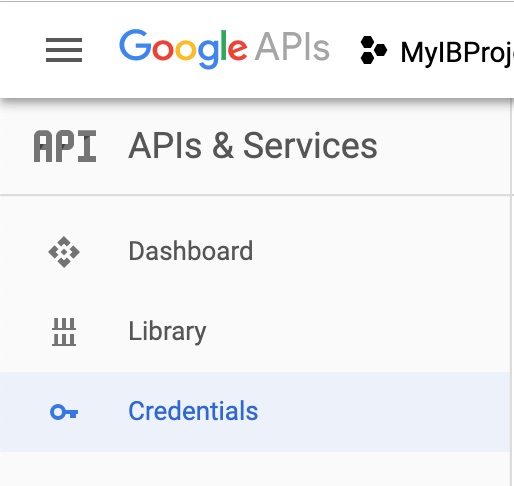Click the colorful Google wordmark

click(x=183, y=49)
